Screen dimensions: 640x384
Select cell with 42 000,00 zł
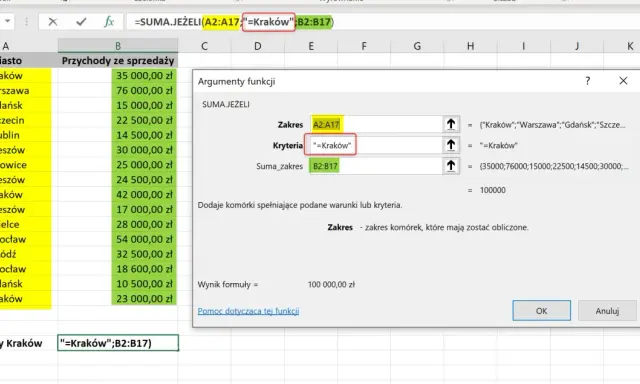[x=118, y=195]
